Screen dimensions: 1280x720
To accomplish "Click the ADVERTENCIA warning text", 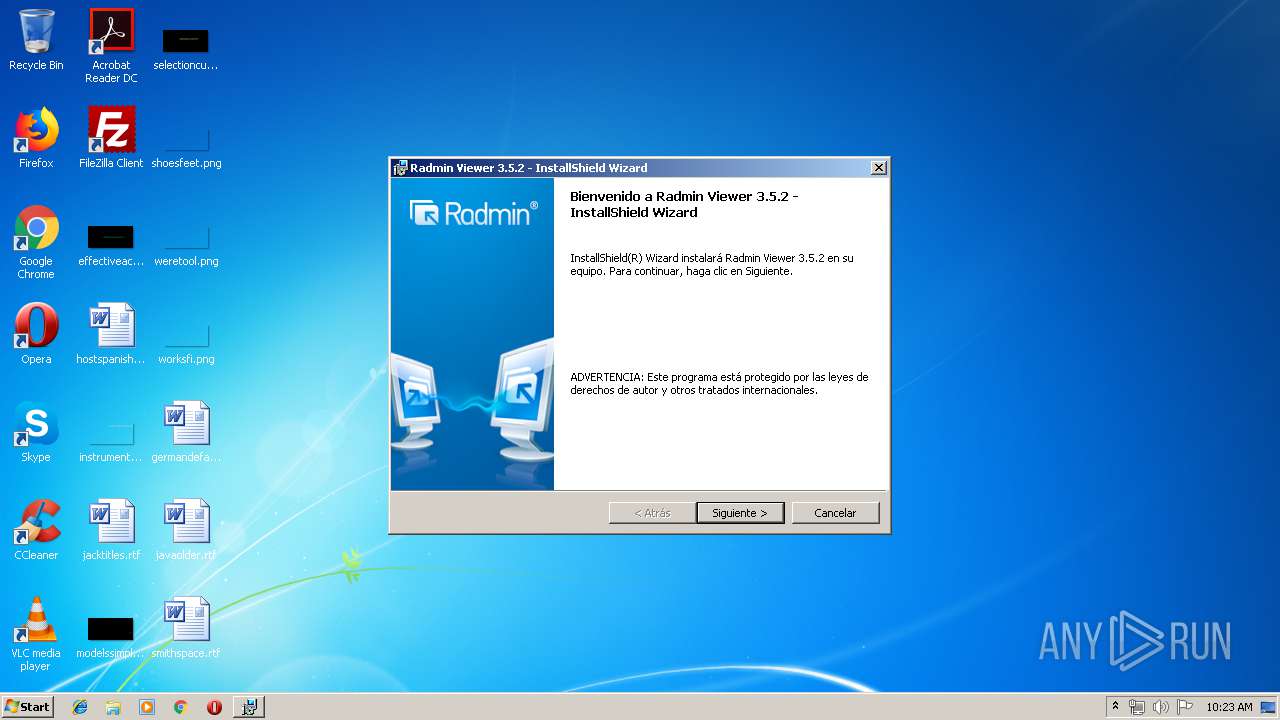I will (719, 383).
